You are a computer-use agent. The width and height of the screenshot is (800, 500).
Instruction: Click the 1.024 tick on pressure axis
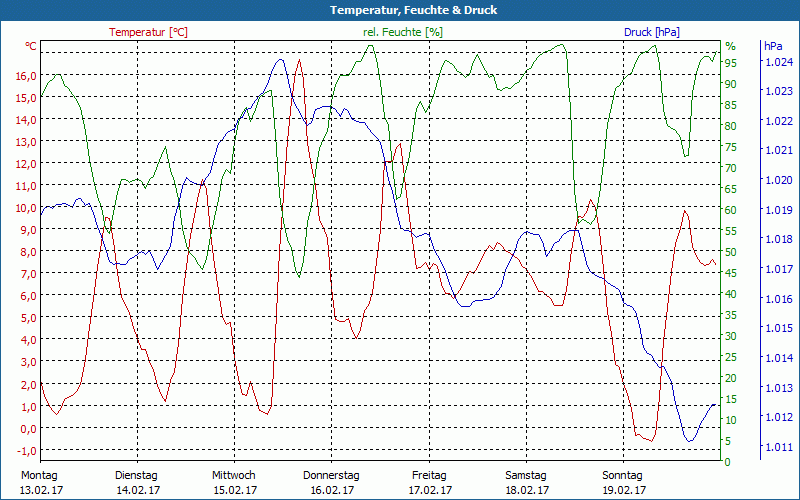[x=778, y=62]
